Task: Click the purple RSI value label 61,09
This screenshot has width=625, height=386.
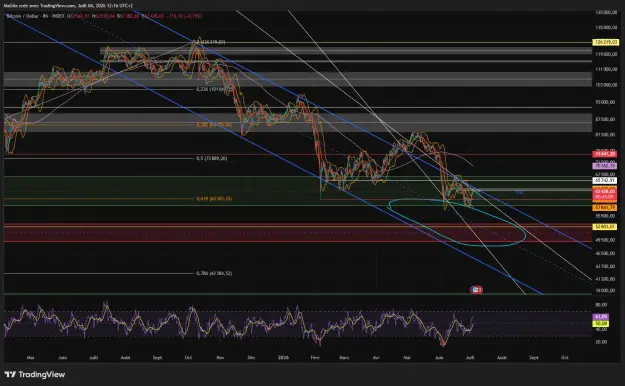Action: (x=601, y=317)
